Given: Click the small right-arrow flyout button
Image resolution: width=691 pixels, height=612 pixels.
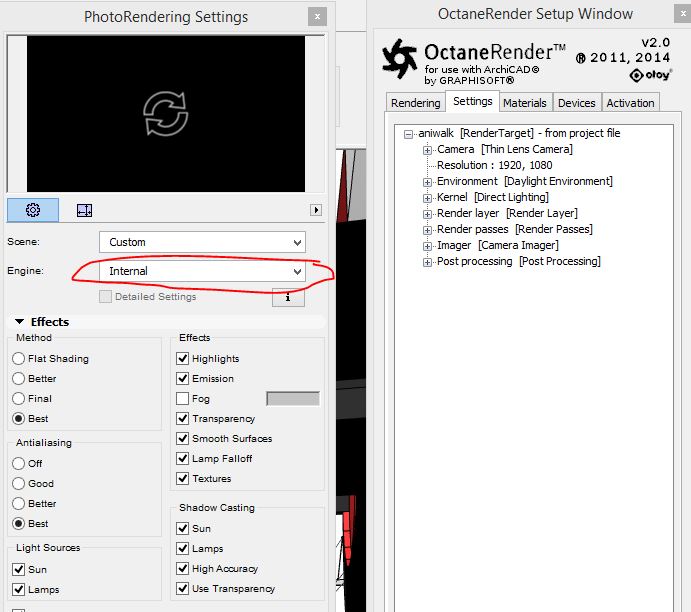Looking at the screenshot, I should (316, 210).
